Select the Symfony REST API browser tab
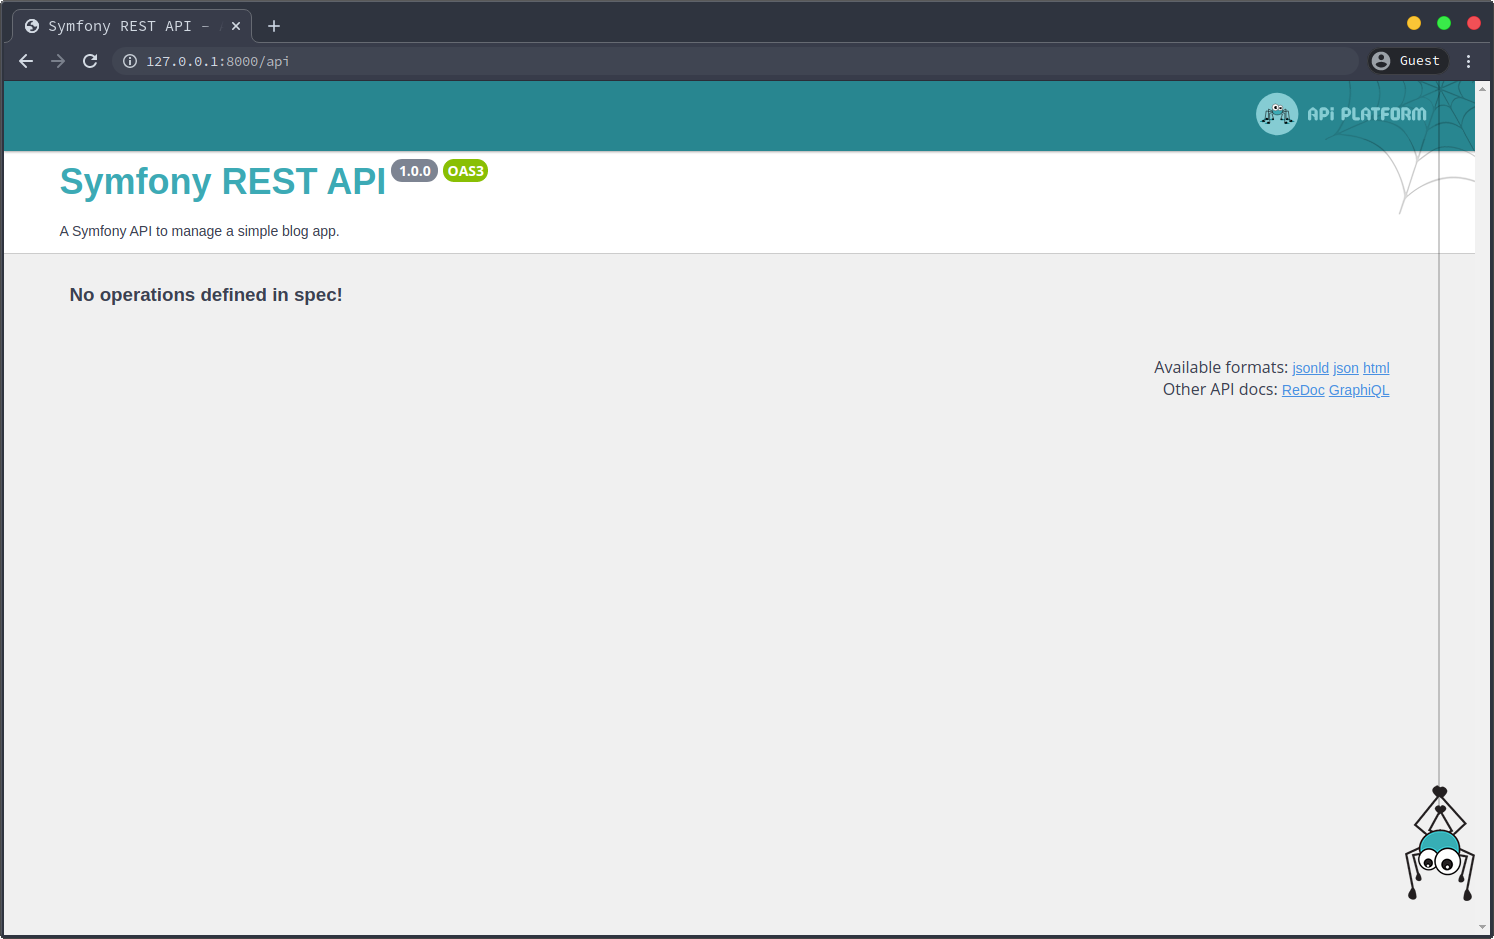The image size is (1494, 939). (x=120, y=26)
